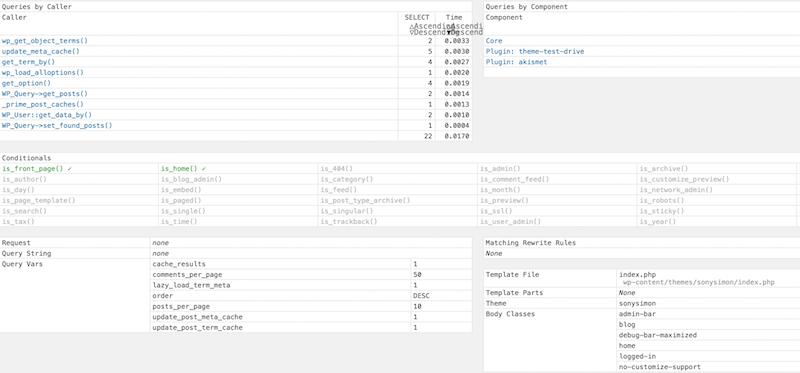Select the is_admin() conditional
800x373 pixels.
[500, 168]
